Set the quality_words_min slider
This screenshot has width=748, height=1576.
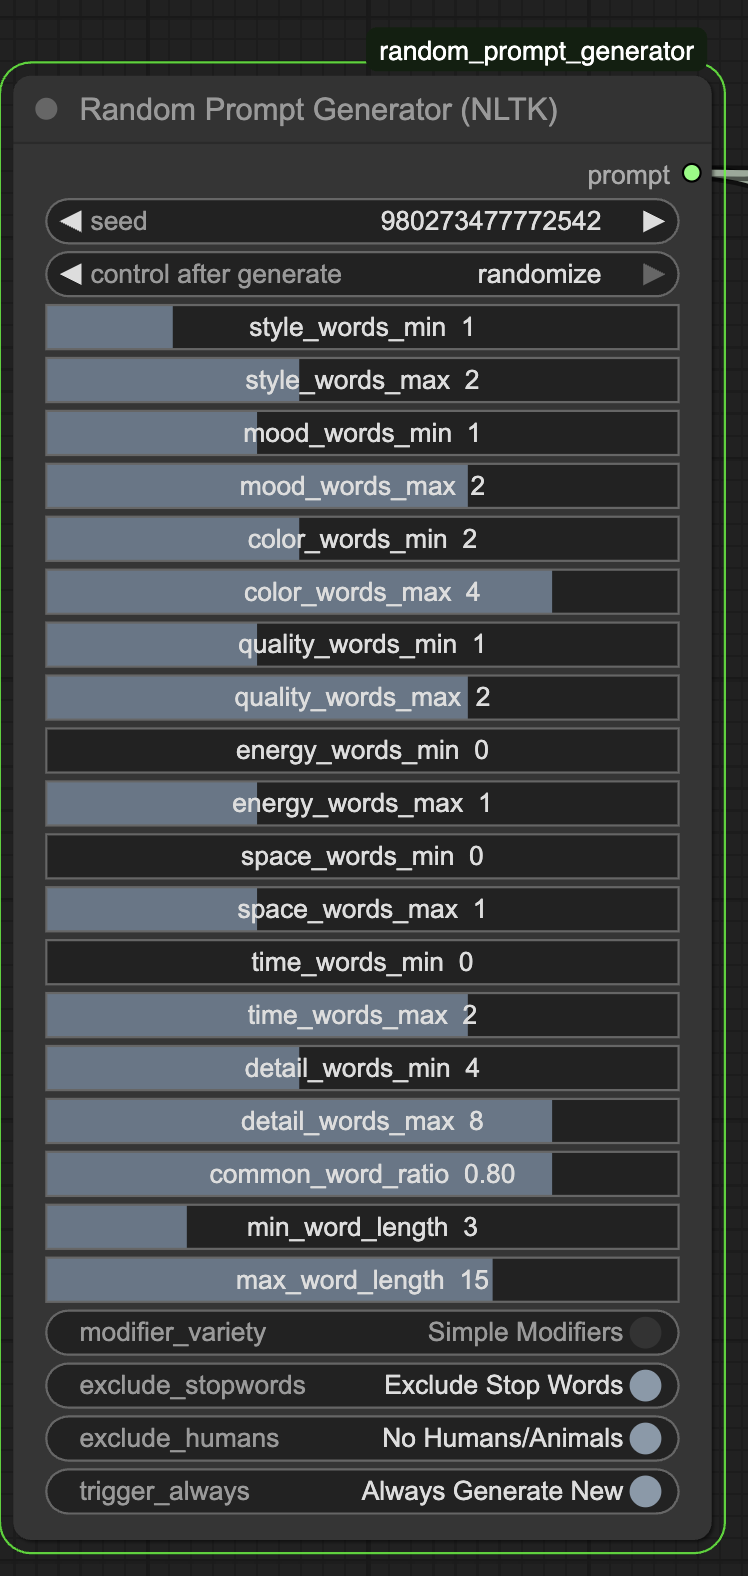pyautogui.click(x=362, y=645)
